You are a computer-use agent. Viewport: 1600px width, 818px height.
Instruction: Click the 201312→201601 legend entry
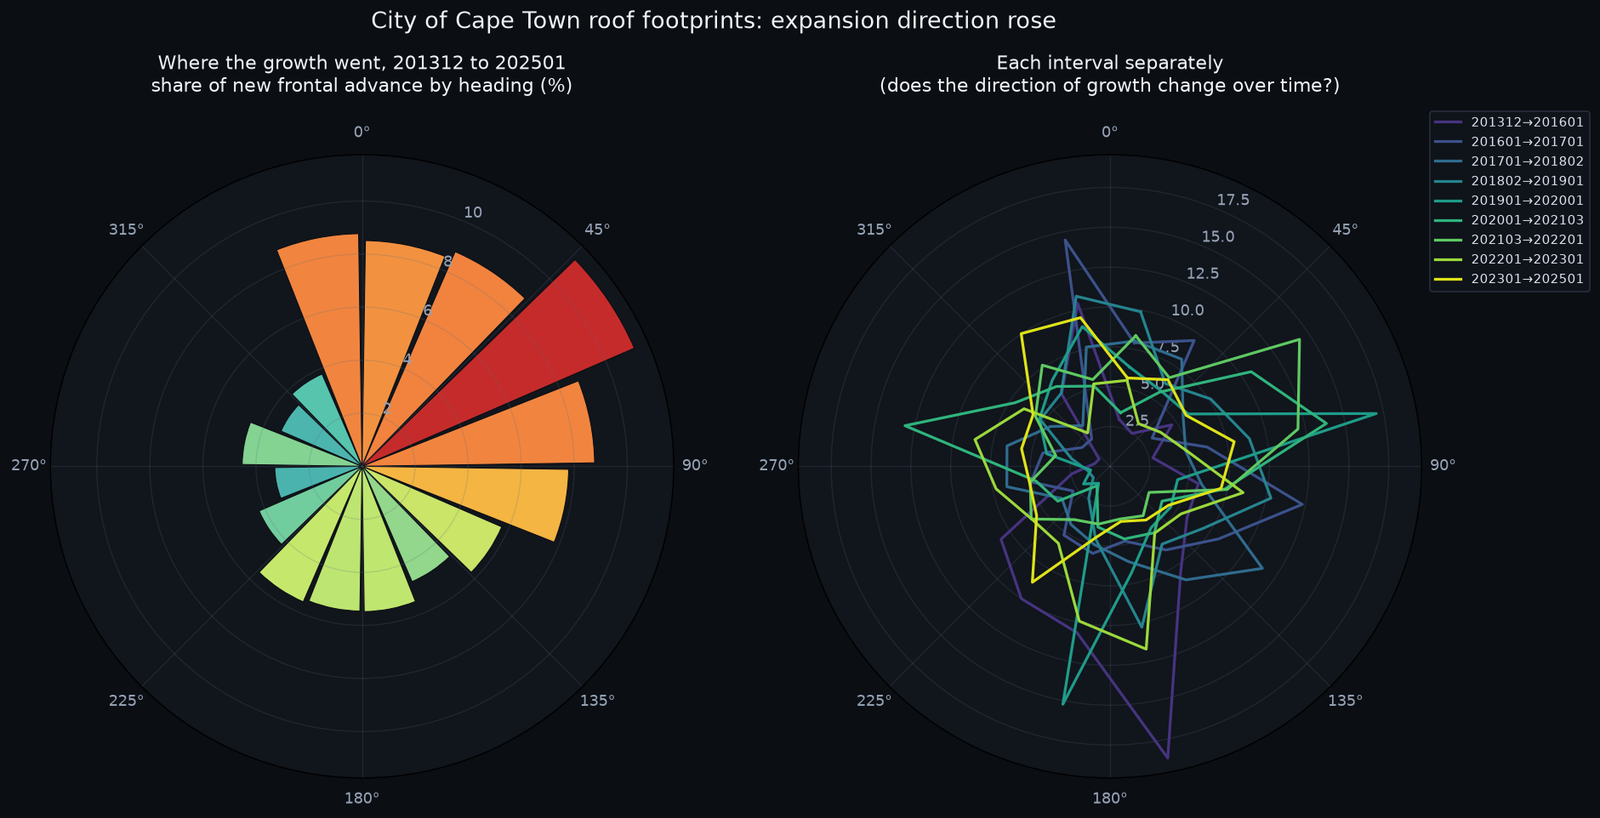(1510, 122)
